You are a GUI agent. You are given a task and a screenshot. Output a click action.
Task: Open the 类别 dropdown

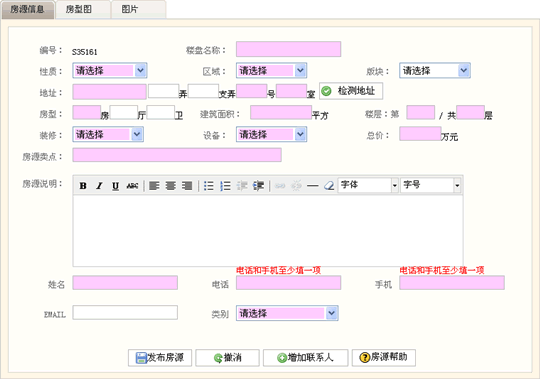(x=287, y=313)
